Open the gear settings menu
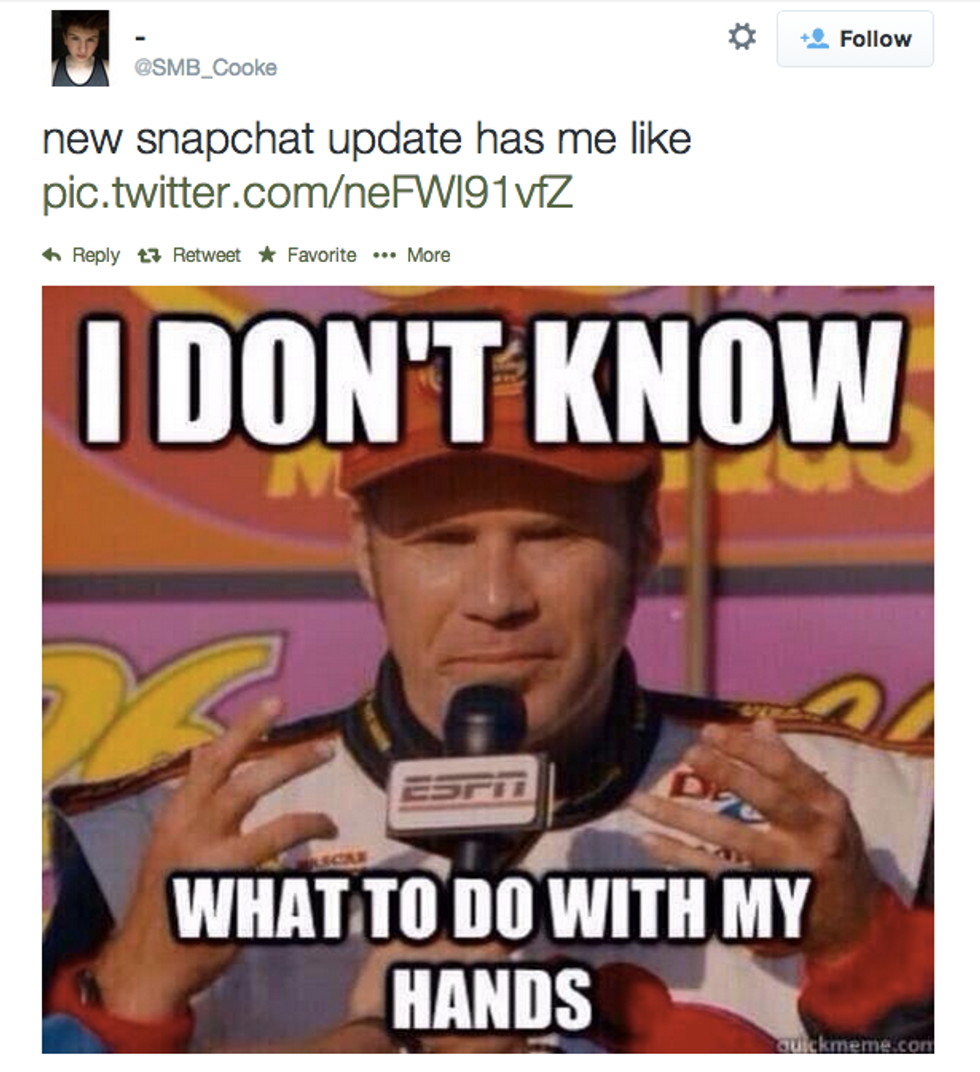Viewport: 980px width, 1072px height. click(741, 38)
